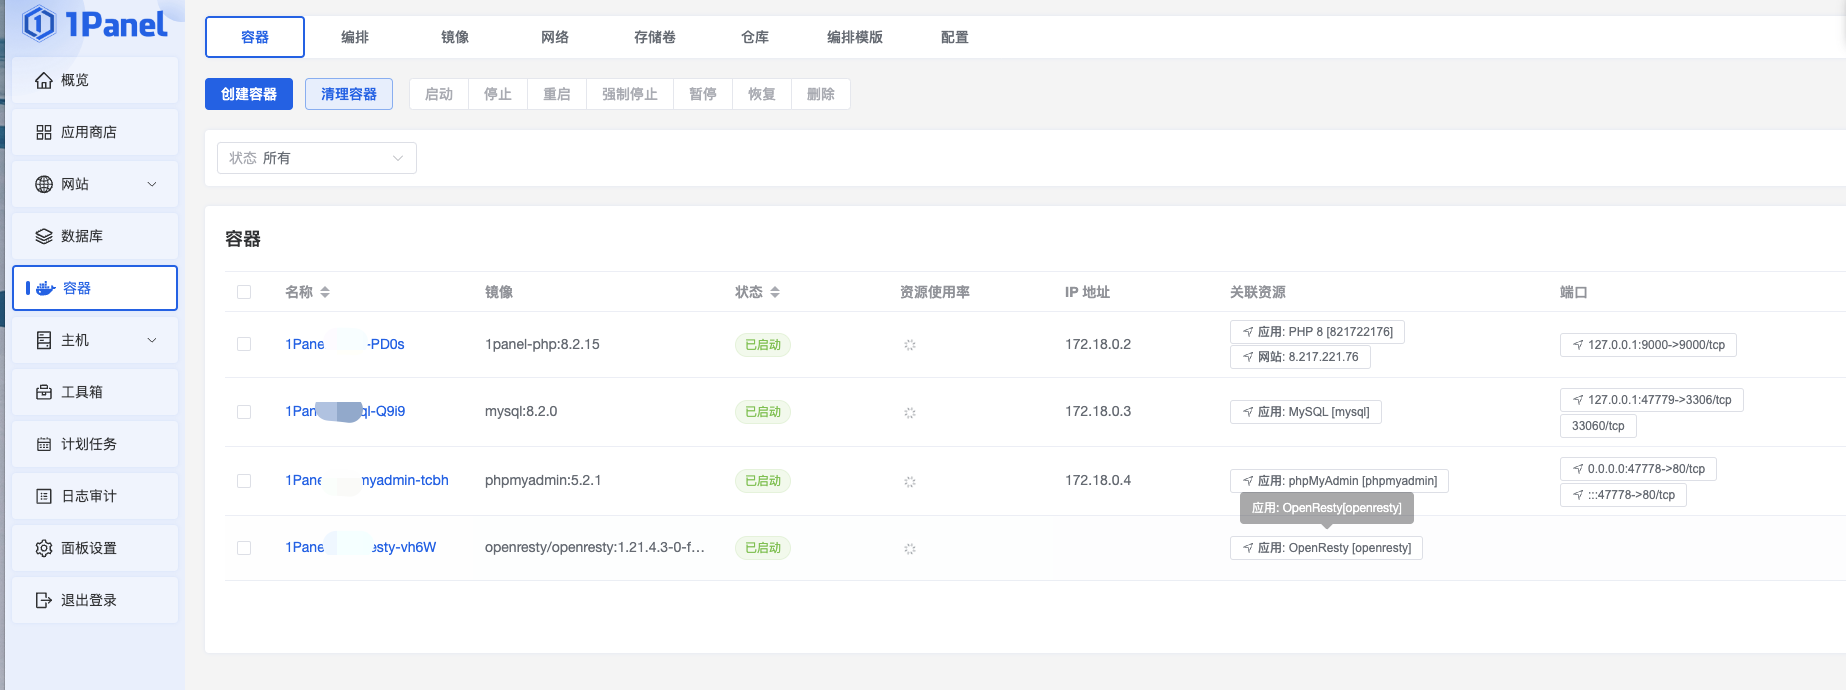This screenshot has height=690, width=1846.
Task: Click the 127.0.0.1:47779->3306/tcp port tag
Action: point(1651,400)
